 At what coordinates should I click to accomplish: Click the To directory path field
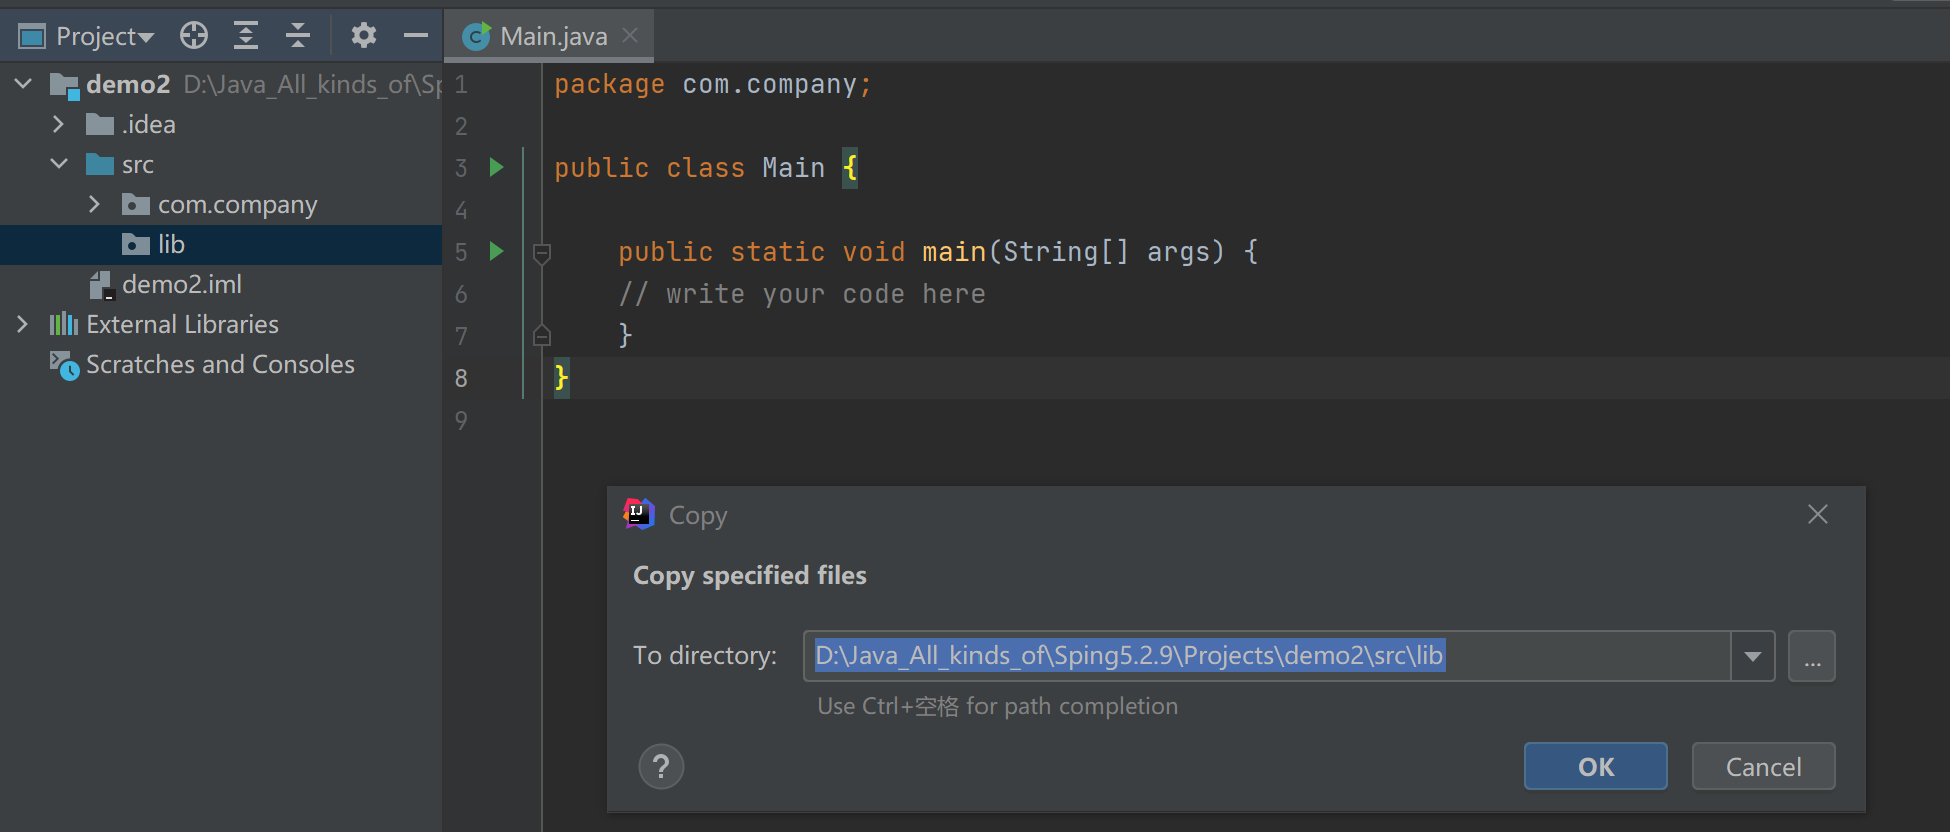coord(1266,656)
